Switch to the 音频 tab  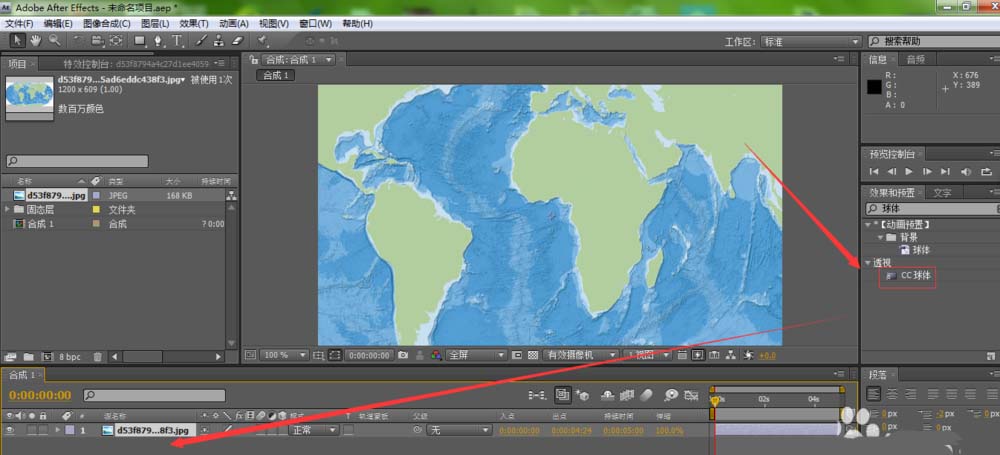coord(916,59)
